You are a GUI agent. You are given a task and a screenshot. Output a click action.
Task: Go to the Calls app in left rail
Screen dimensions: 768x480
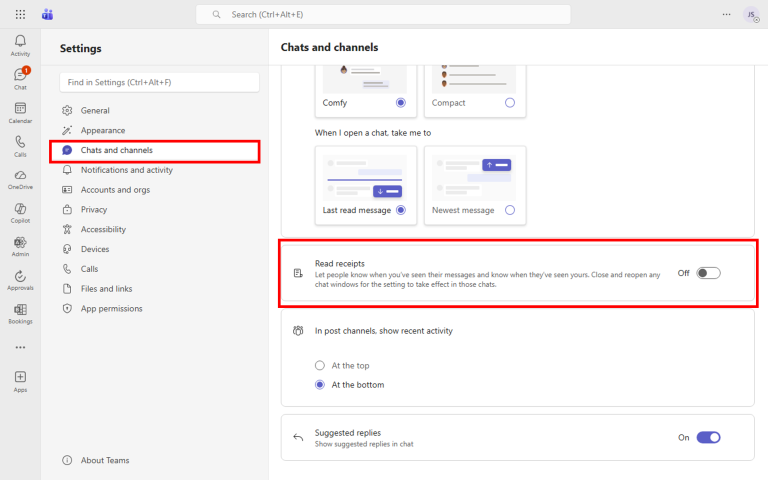20,145
